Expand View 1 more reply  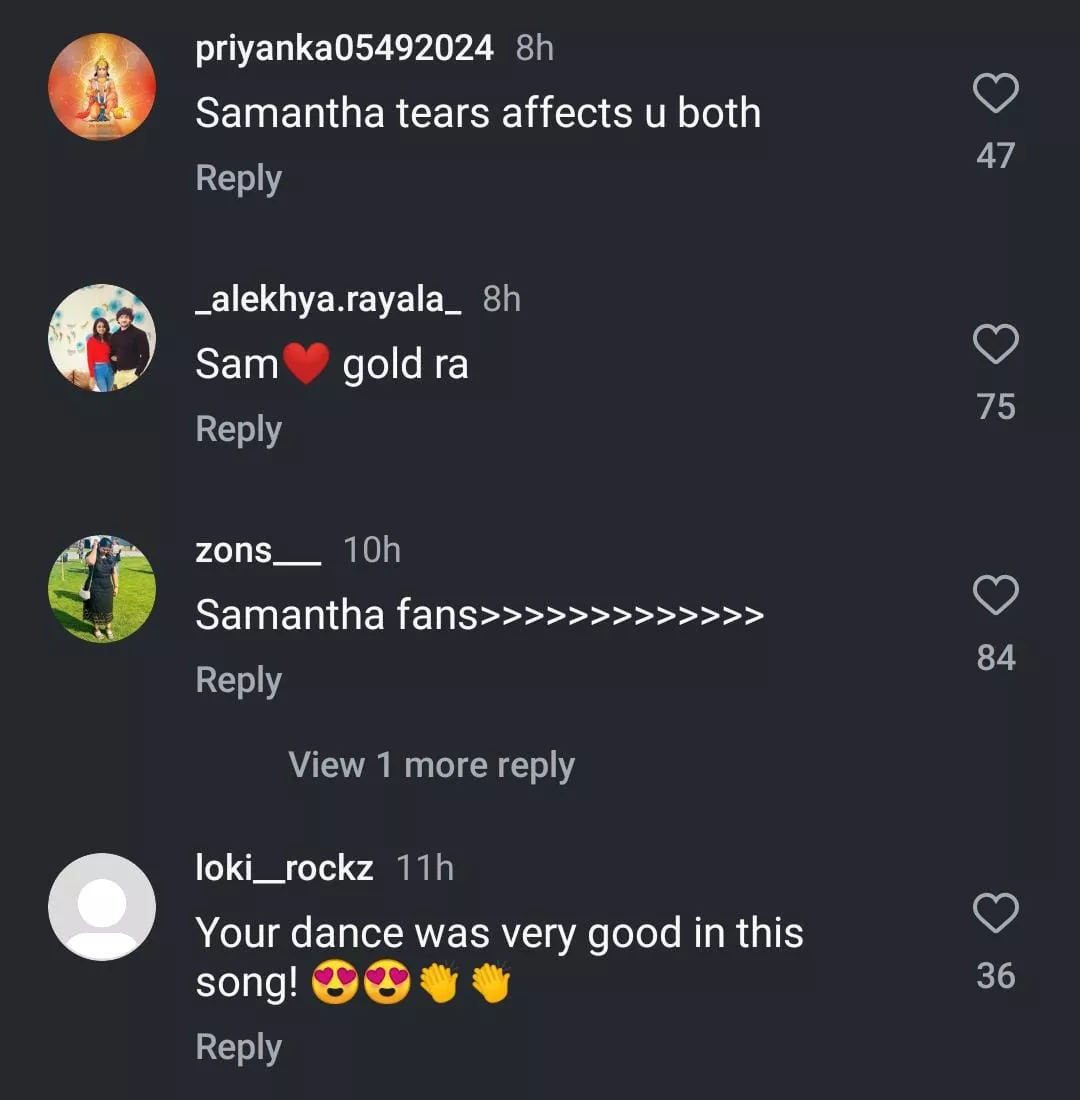pos(431,765)
